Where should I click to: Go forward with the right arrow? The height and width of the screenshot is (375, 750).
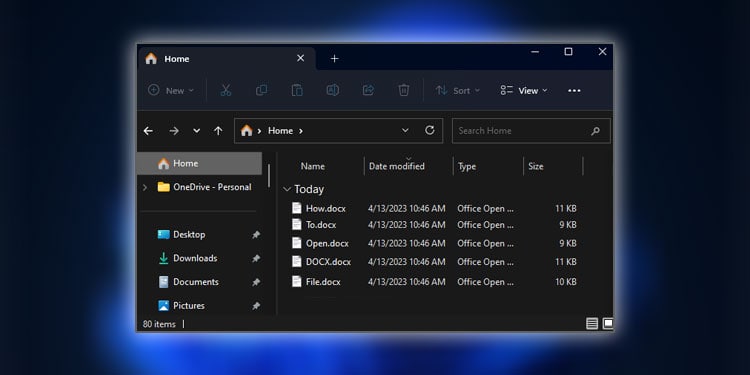point(174,131)
